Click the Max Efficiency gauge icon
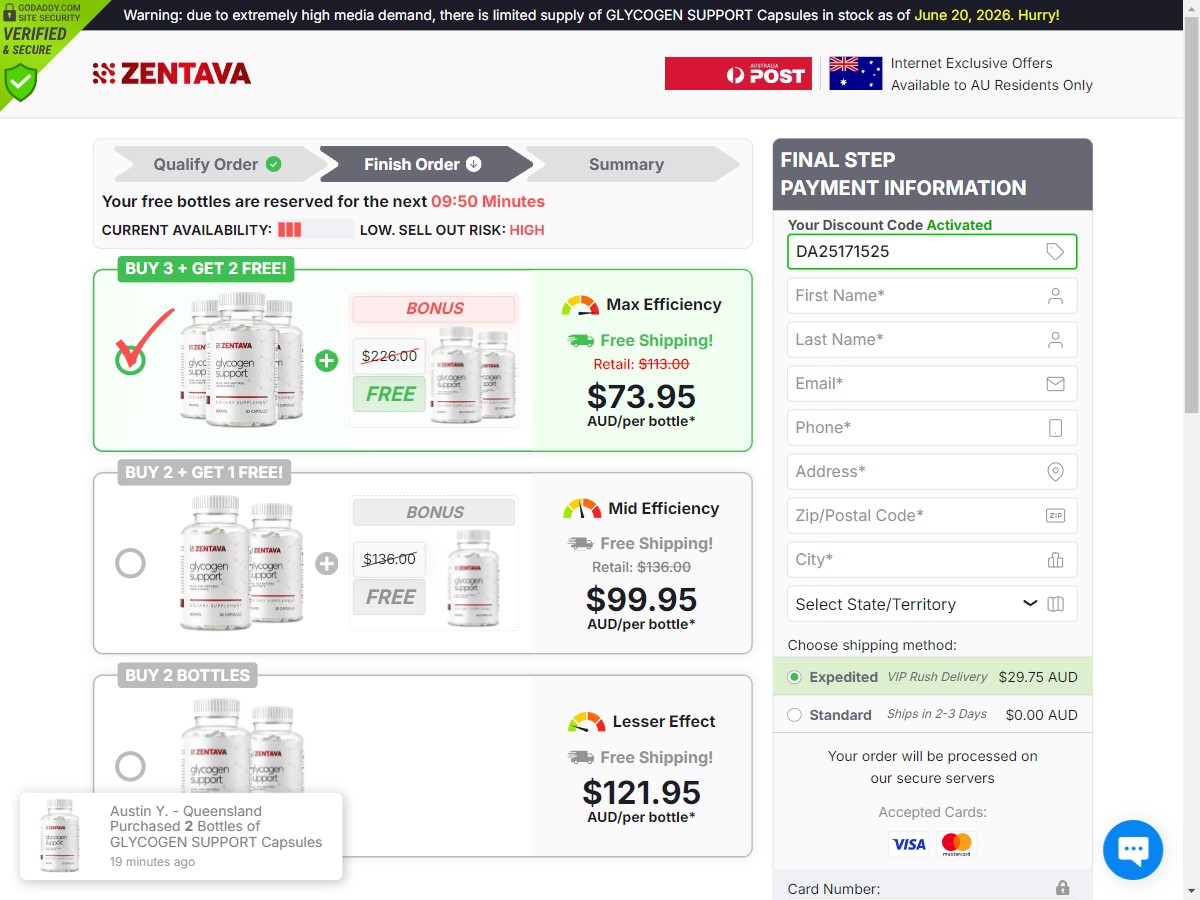This screenshot has height=900, width=1200. point(580,305)
